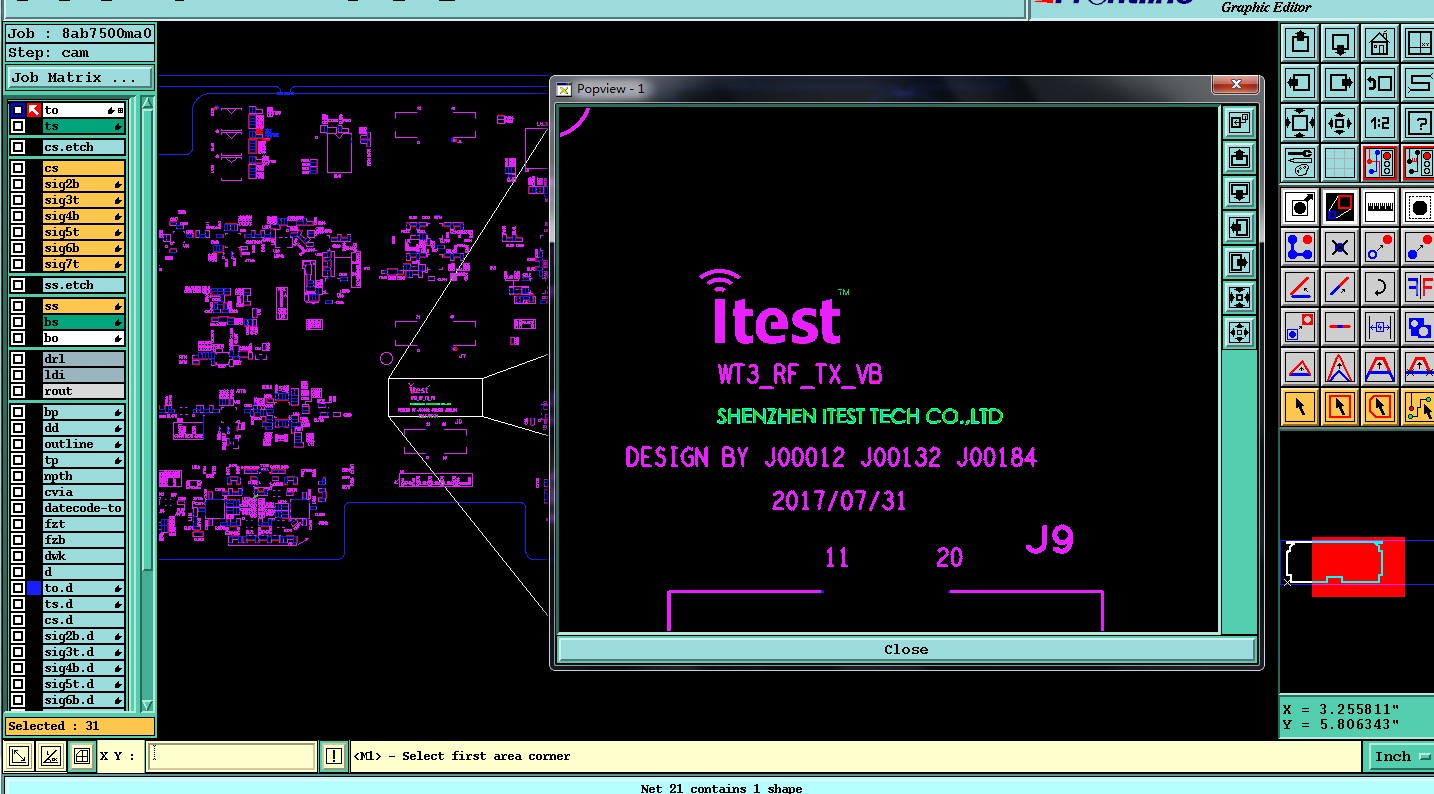Click the red-blue horizontal line segment icon

[1340, 327]
